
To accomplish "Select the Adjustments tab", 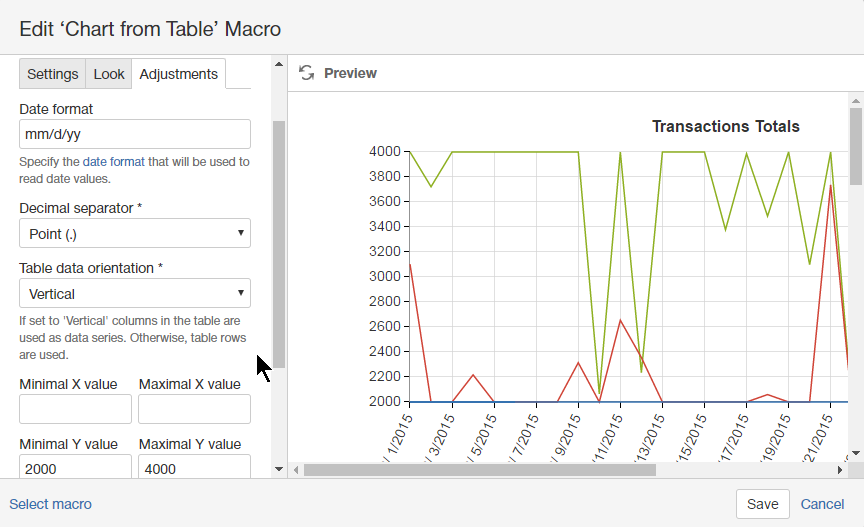I will tap(178, 74).
